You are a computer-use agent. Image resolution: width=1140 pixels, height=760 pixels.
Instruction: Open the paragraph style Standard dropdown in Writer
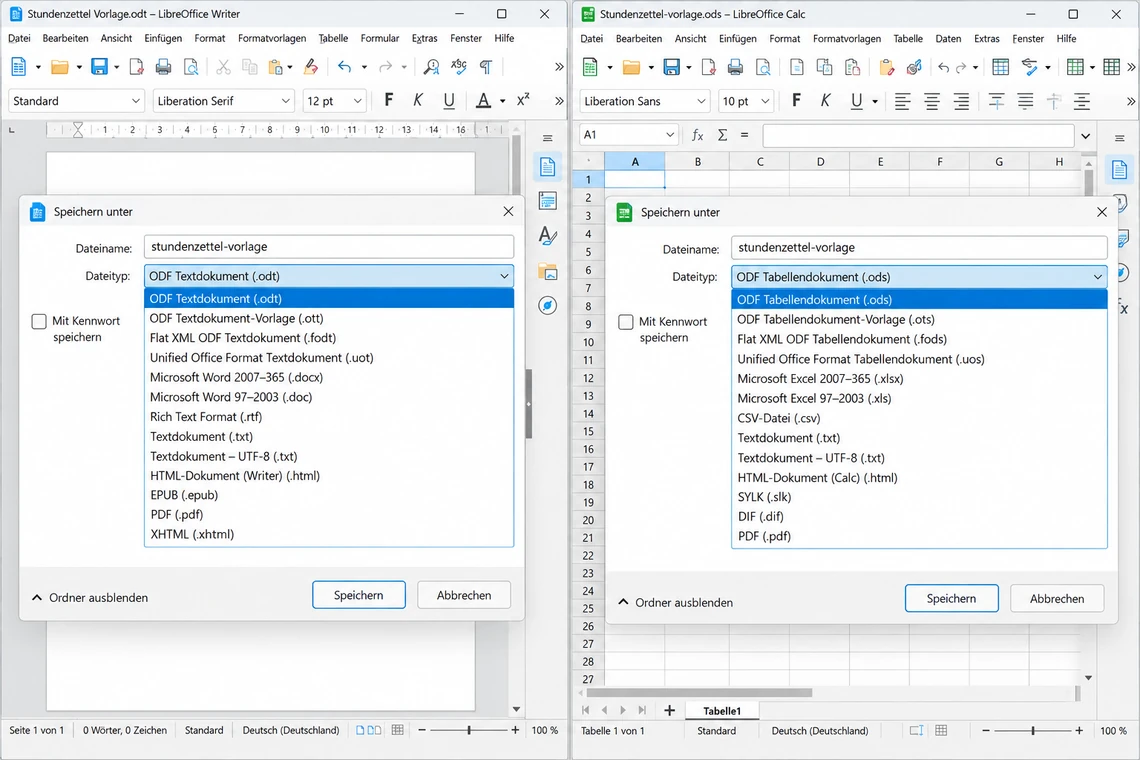(x=135, y=101)
